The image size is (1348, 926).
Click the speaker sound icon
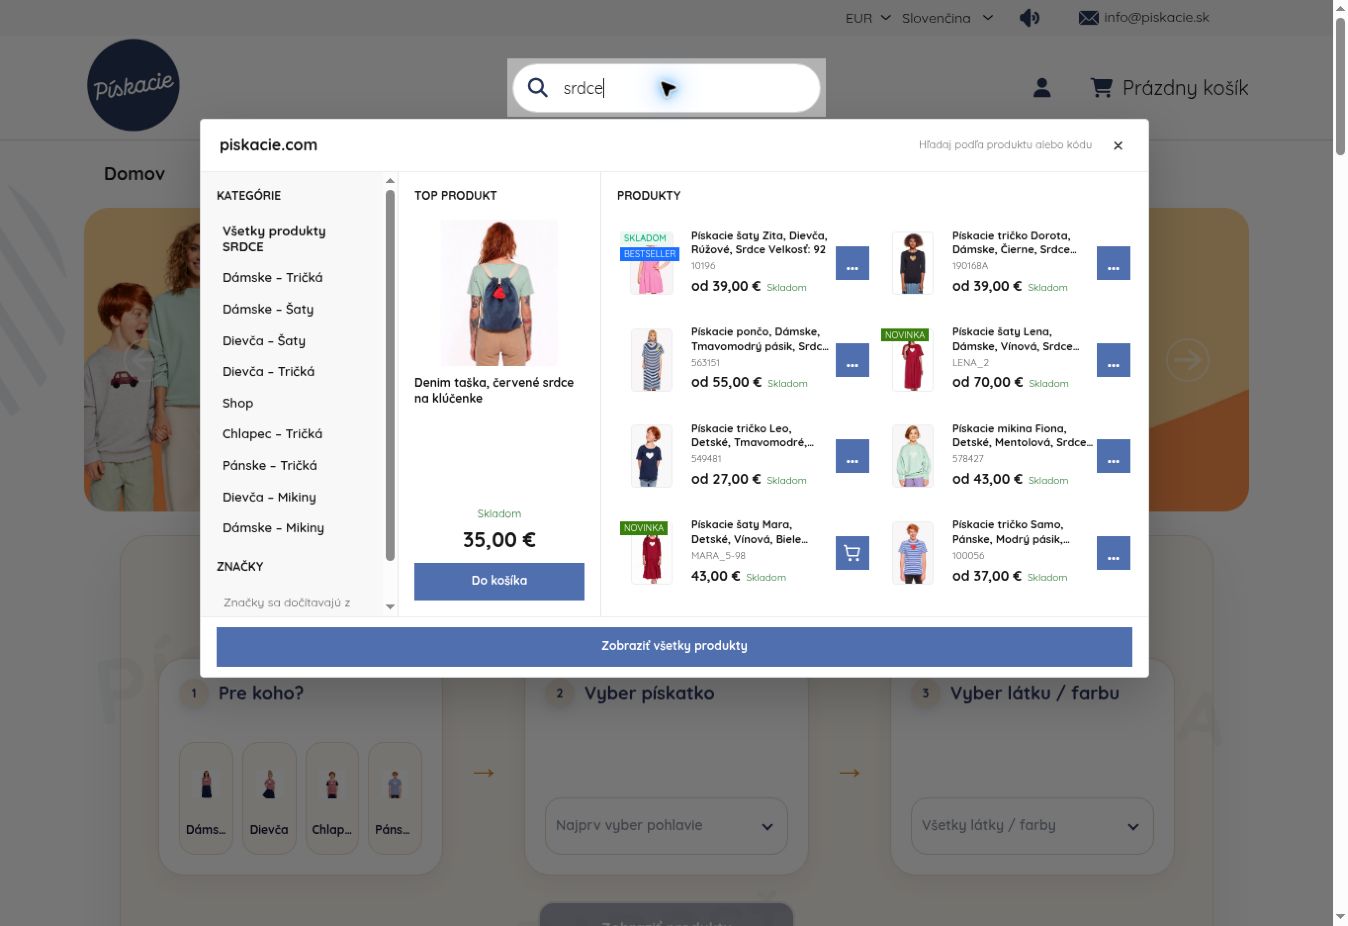(x=1029, y=18)
